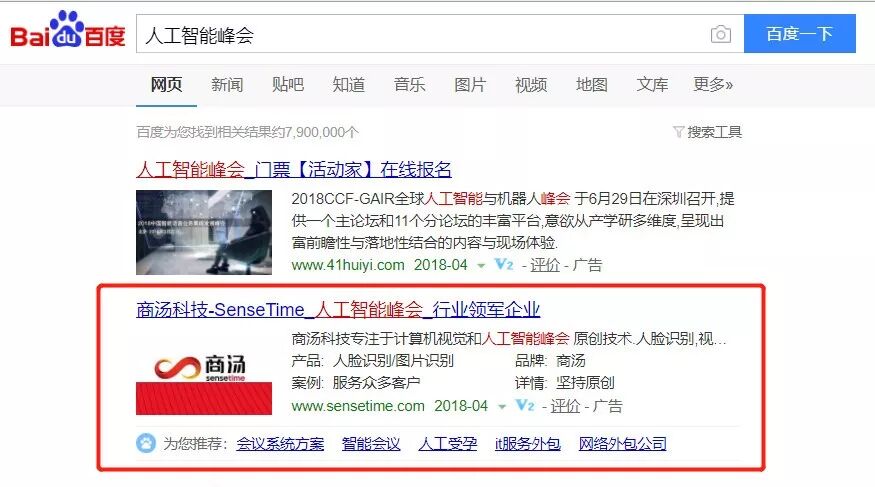Screen dimensions: 875x487
Task: Click V2 badge on sensetime result
Action: (525, 406)
